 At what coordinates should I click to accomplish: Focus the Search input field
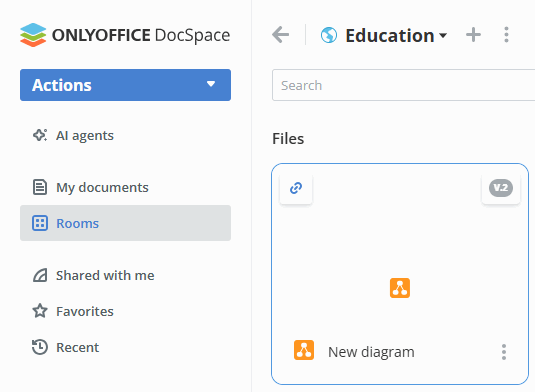coord(403,85)
